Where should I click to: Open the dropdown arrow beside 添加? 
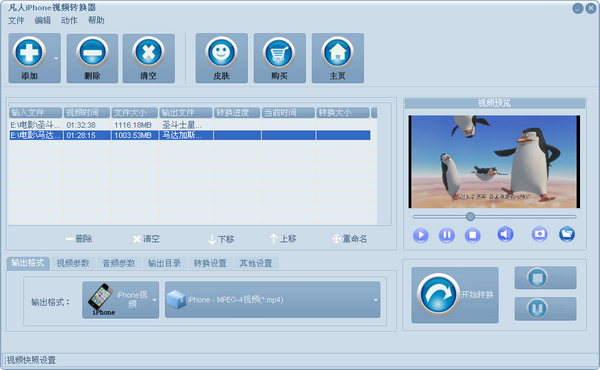(56, 59)
